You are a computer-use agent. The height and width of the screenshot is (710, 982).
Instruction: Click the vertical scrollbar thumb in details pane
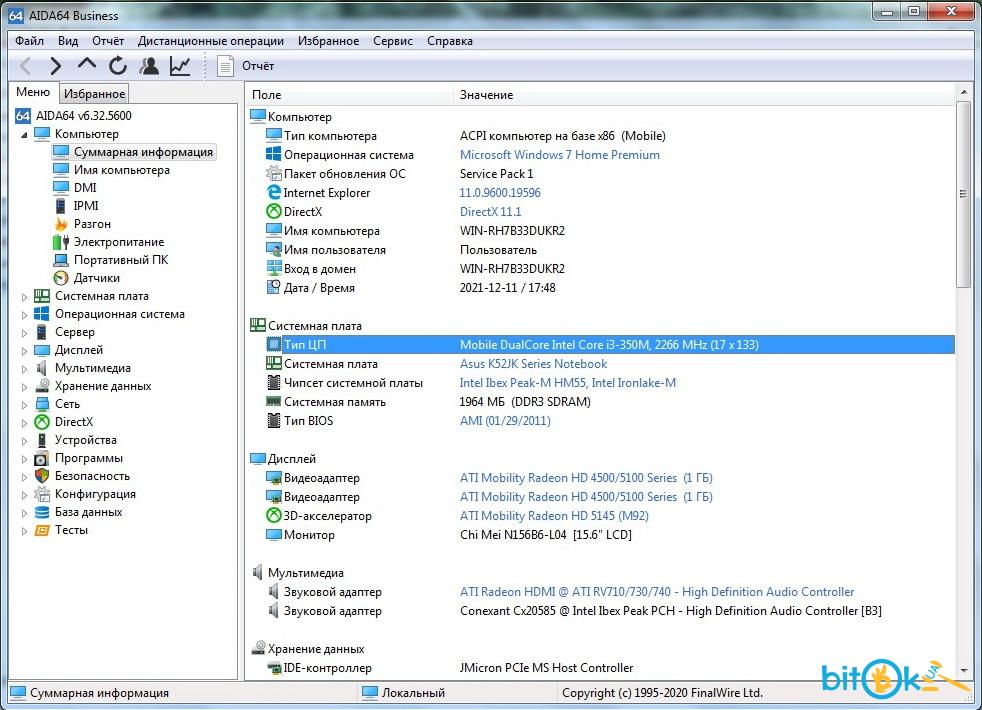963,195
